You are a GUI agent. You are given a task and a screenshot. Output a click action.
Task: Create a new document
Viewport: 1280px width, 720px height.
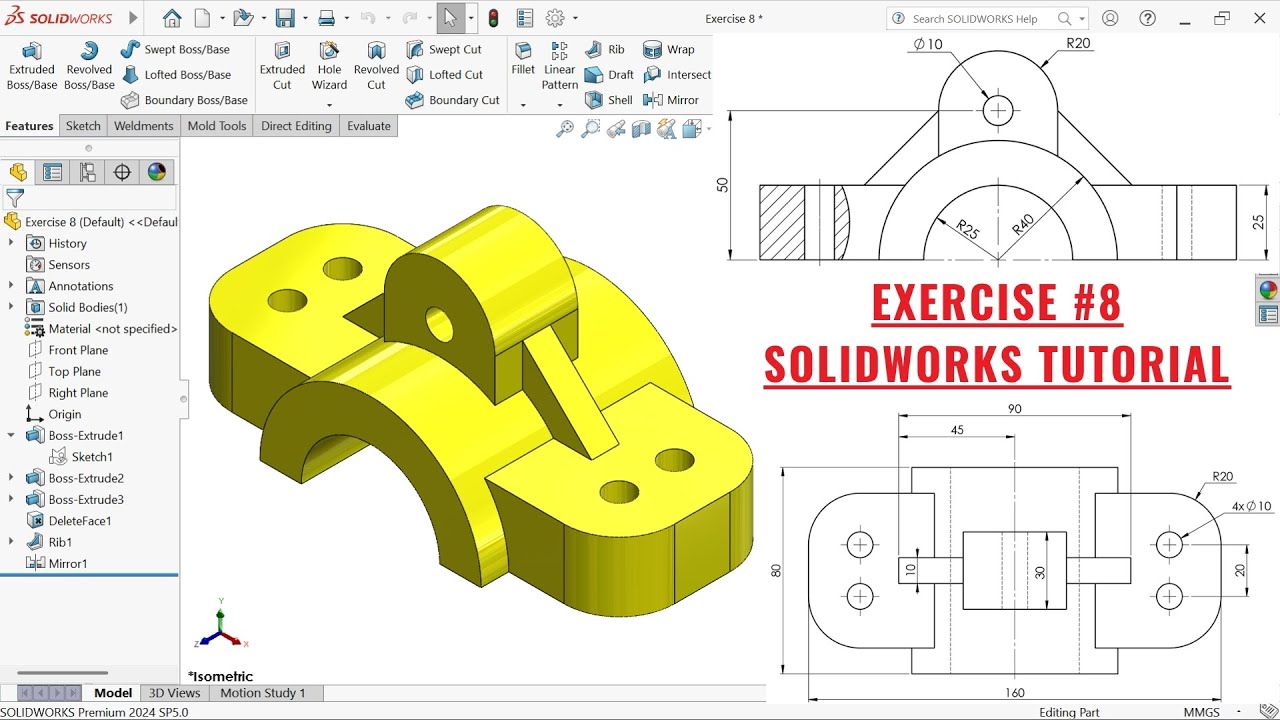203,18
